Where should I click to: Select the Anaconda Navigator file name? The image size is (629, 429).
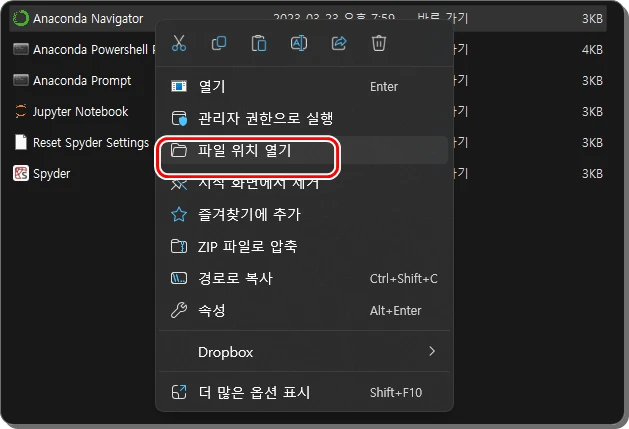88,18
